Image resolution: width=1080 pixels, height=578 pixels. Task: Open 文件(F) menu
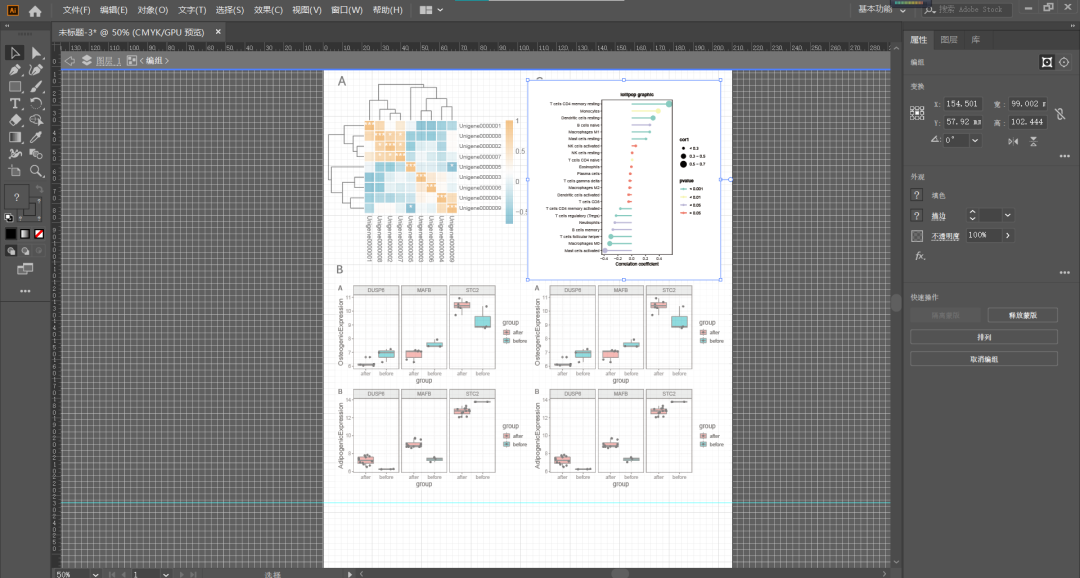(x=76, y=10)
